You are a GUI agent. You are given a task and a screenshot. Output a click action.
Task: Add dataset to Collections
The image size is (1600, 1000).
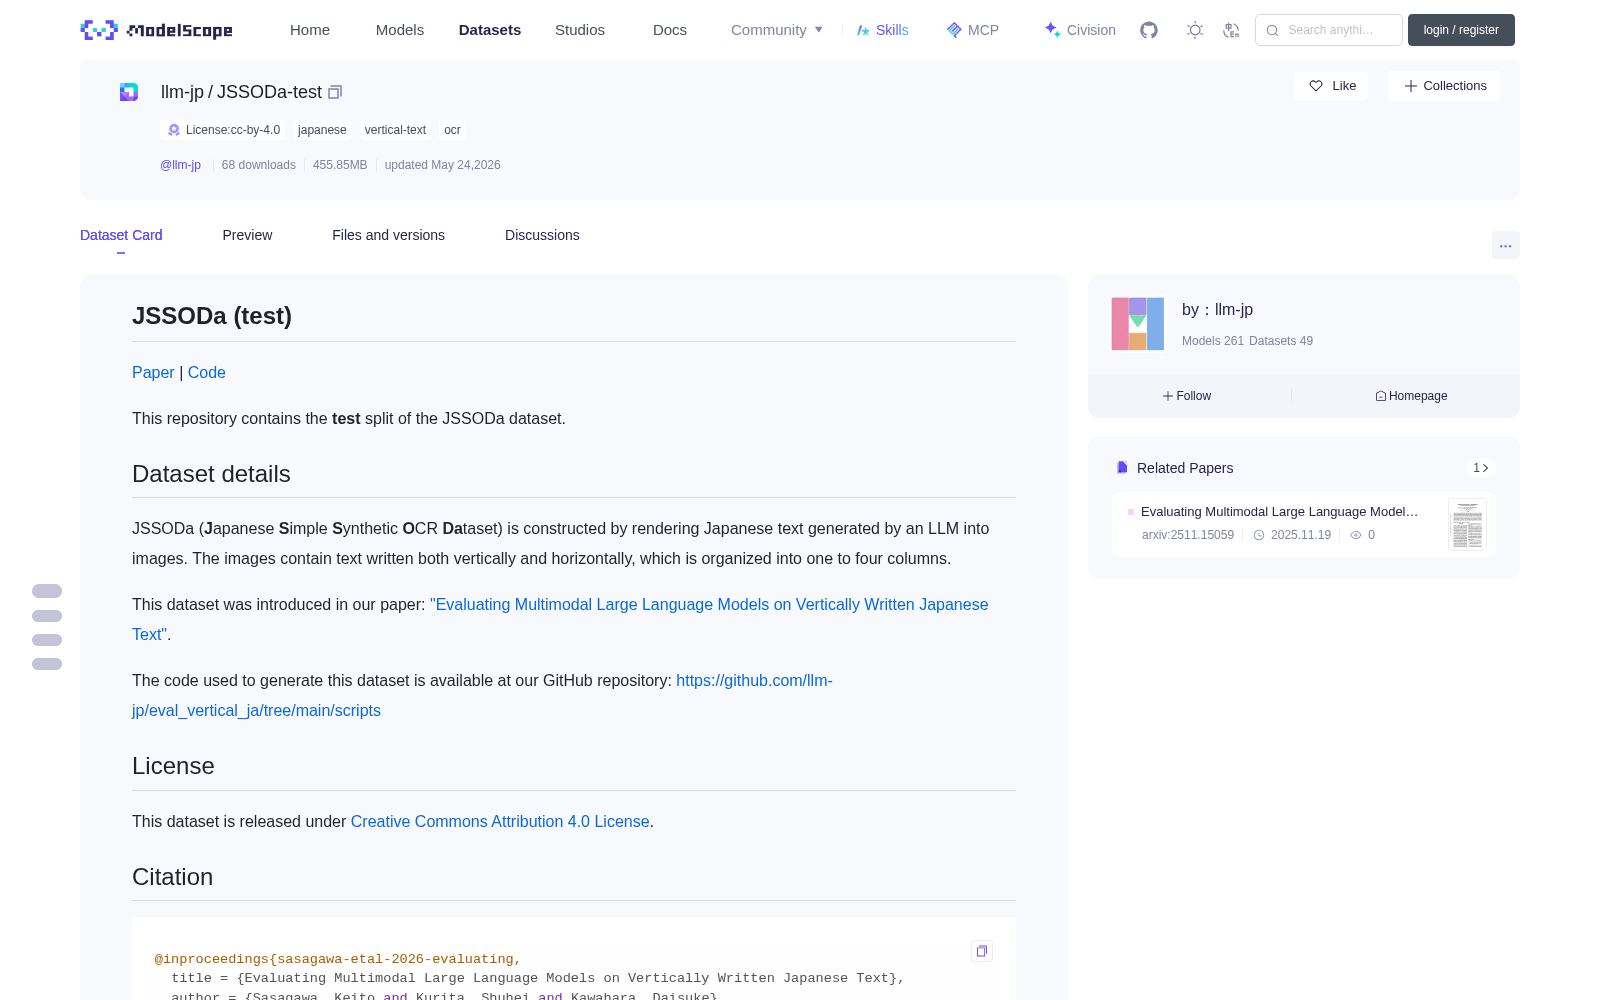pyautogui.click(x=1444, y=86)
